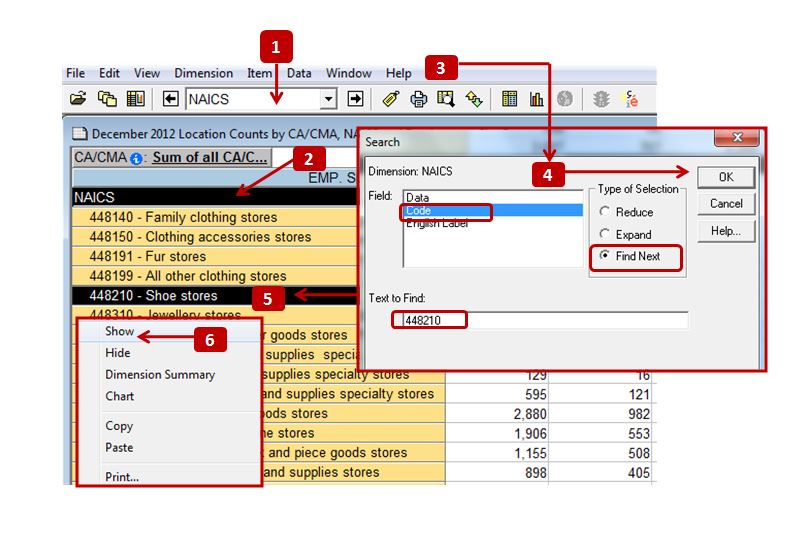
Task: Click the cell with value 2,880
Action: click(x=497, y=414)
